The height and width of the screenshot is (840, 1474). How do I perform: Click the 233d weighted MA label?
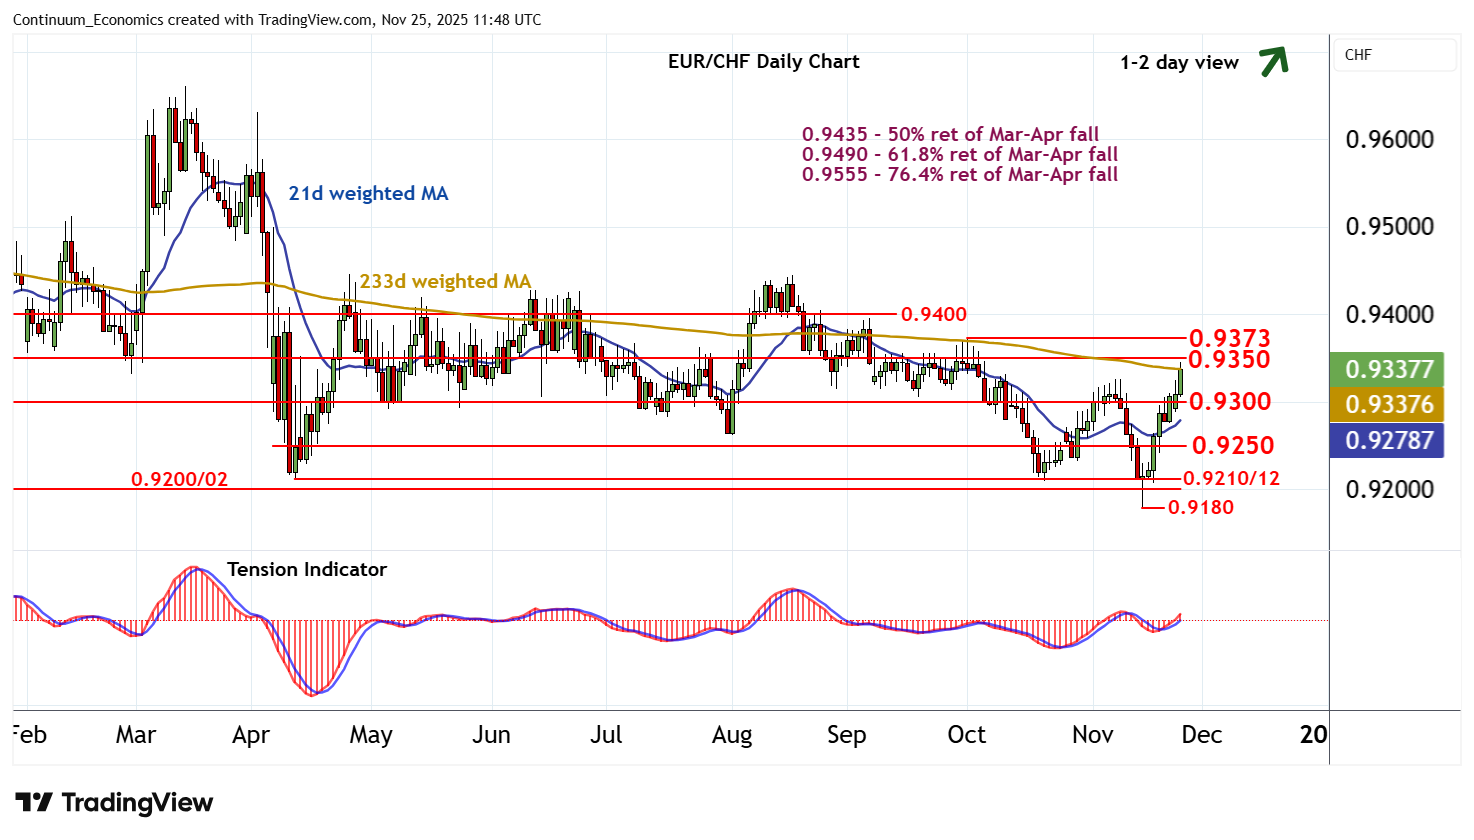[445, 282]
